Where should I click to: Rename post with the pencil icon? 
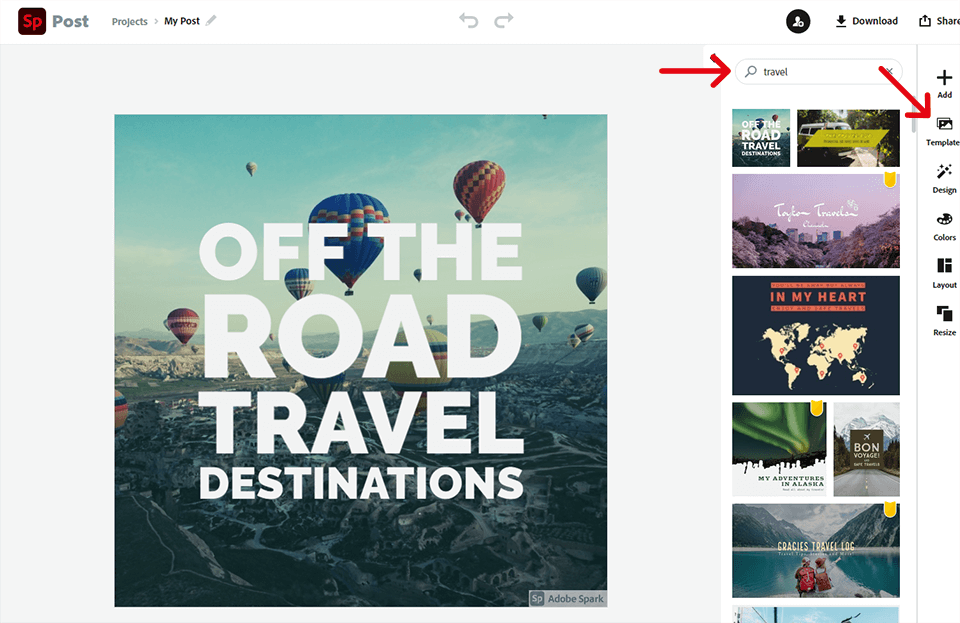pyautogui.click(x=211, y=21)
